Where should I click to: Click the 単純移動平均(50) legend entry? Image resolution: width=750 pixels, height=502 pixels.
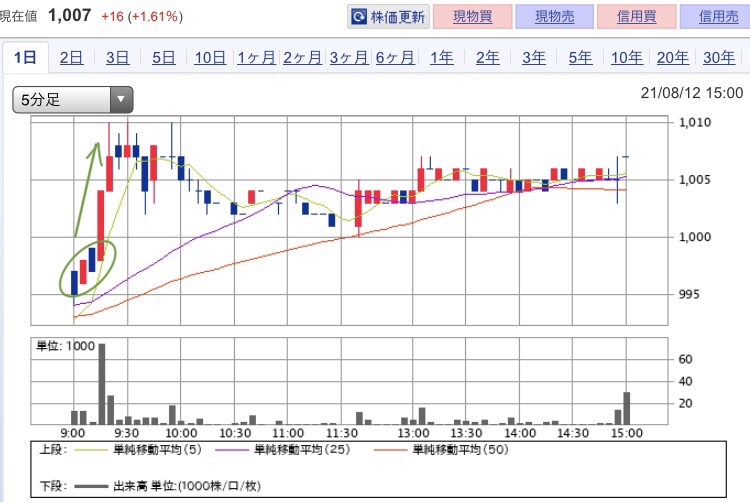point(441,449)
